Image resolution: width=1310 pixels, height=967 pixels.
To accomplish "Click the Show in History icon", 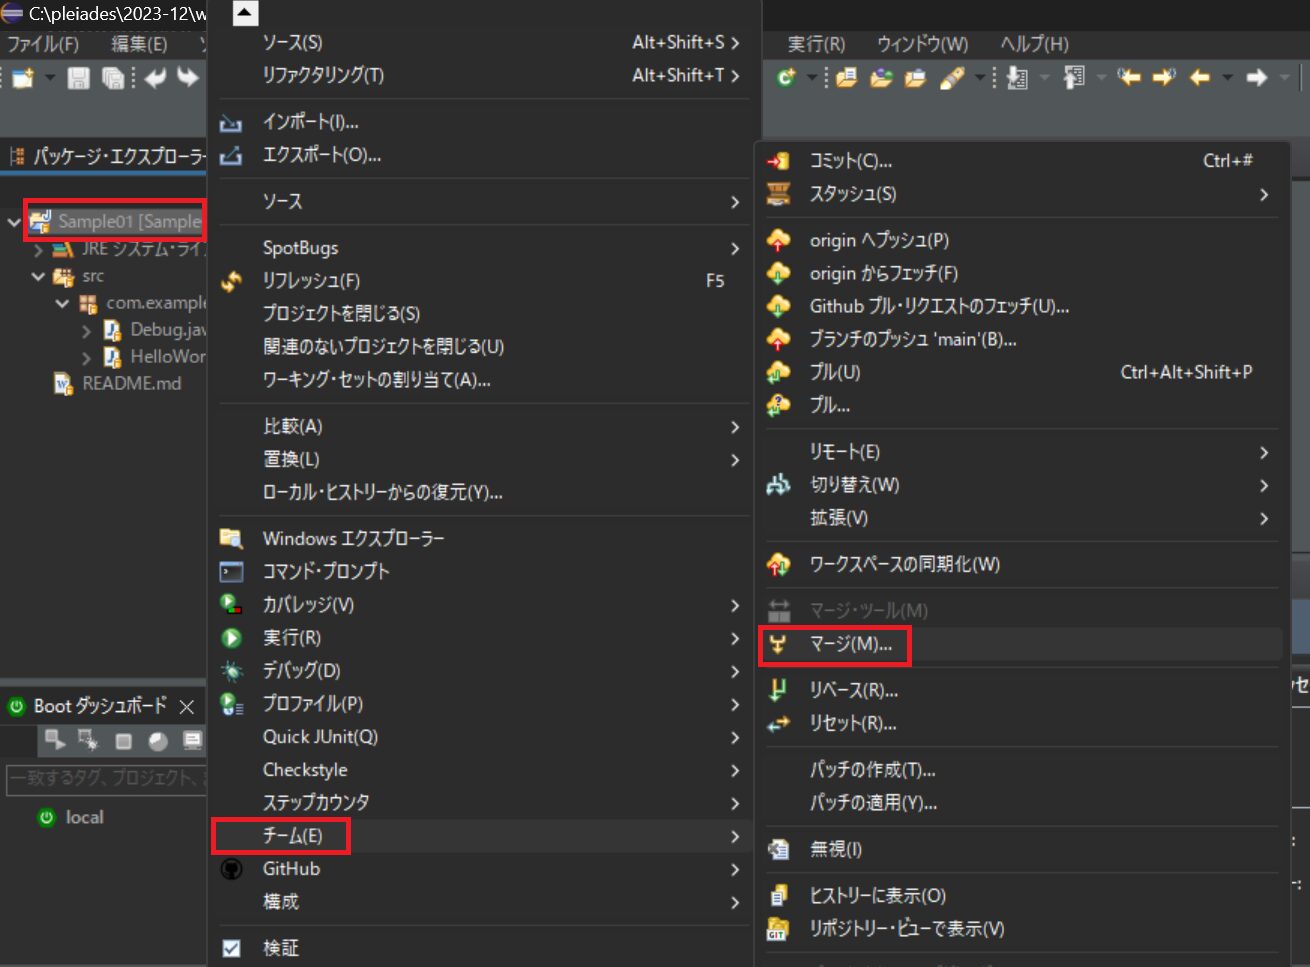I will (x=778, y=895).
